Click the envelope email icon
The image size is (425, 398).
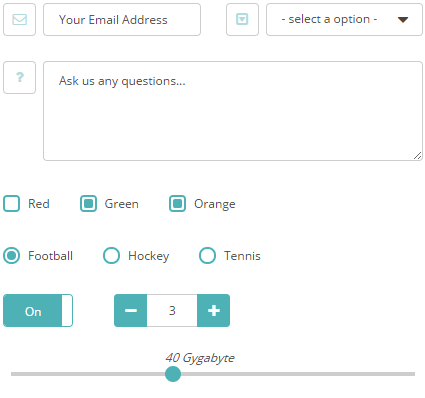[19, 19]
